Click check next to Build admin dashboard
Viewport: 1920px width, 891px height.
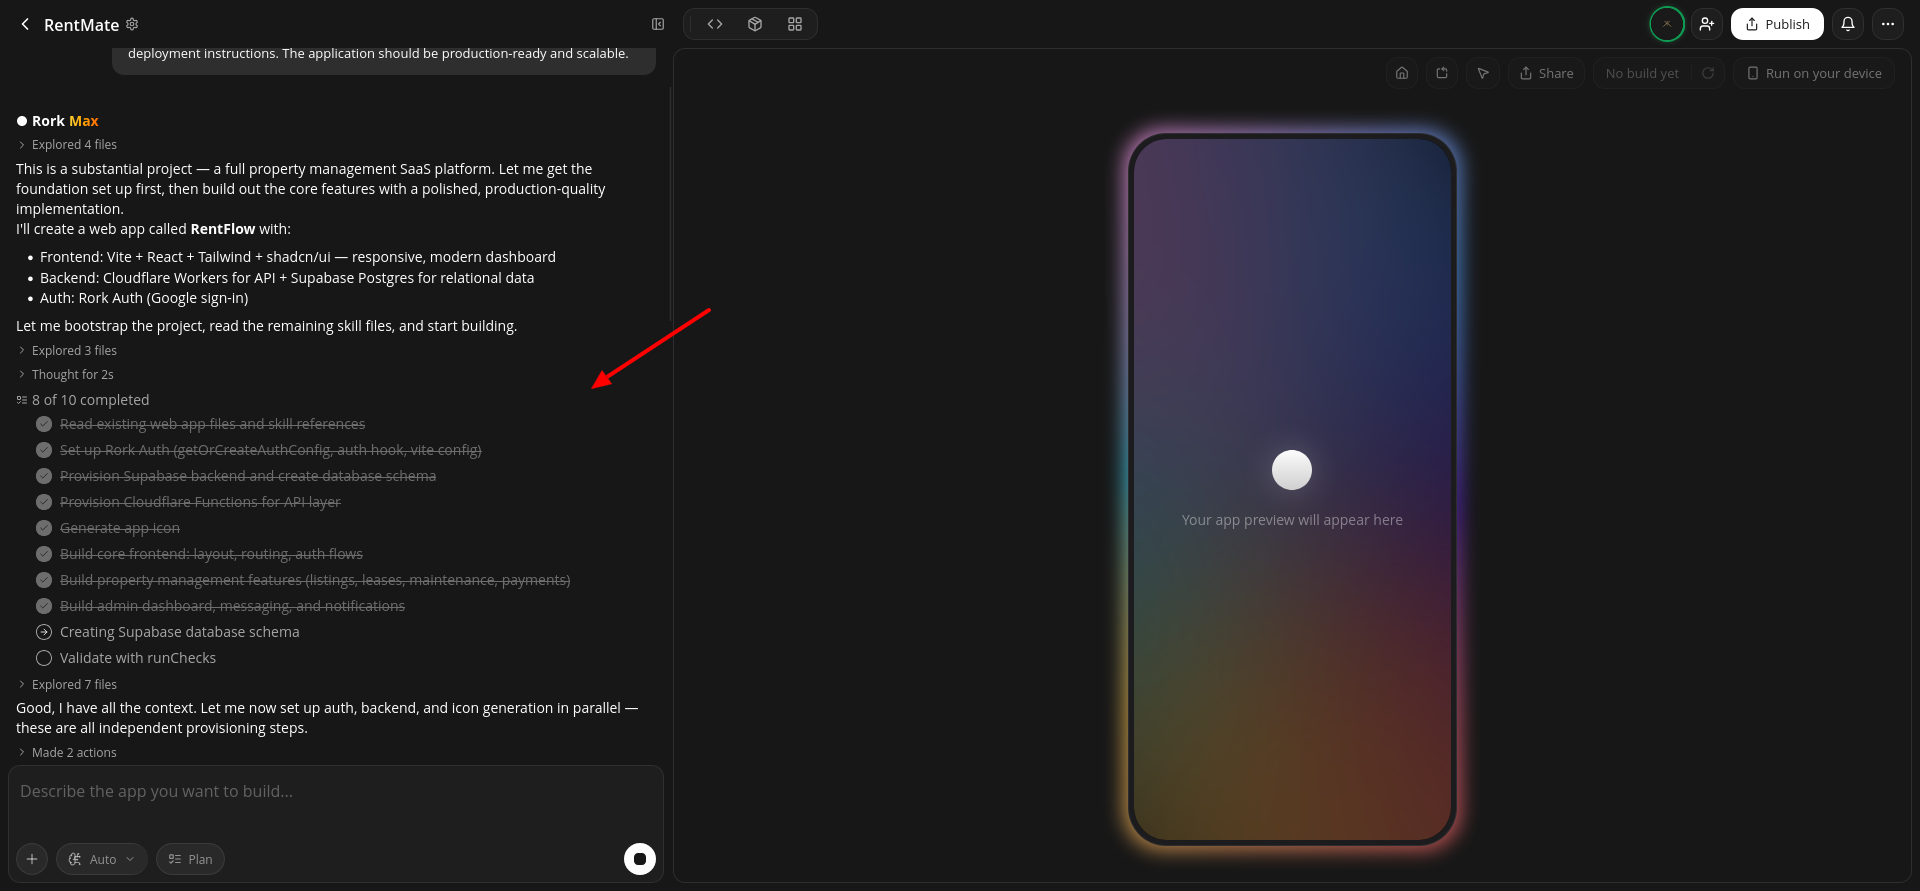click(44, 606)
